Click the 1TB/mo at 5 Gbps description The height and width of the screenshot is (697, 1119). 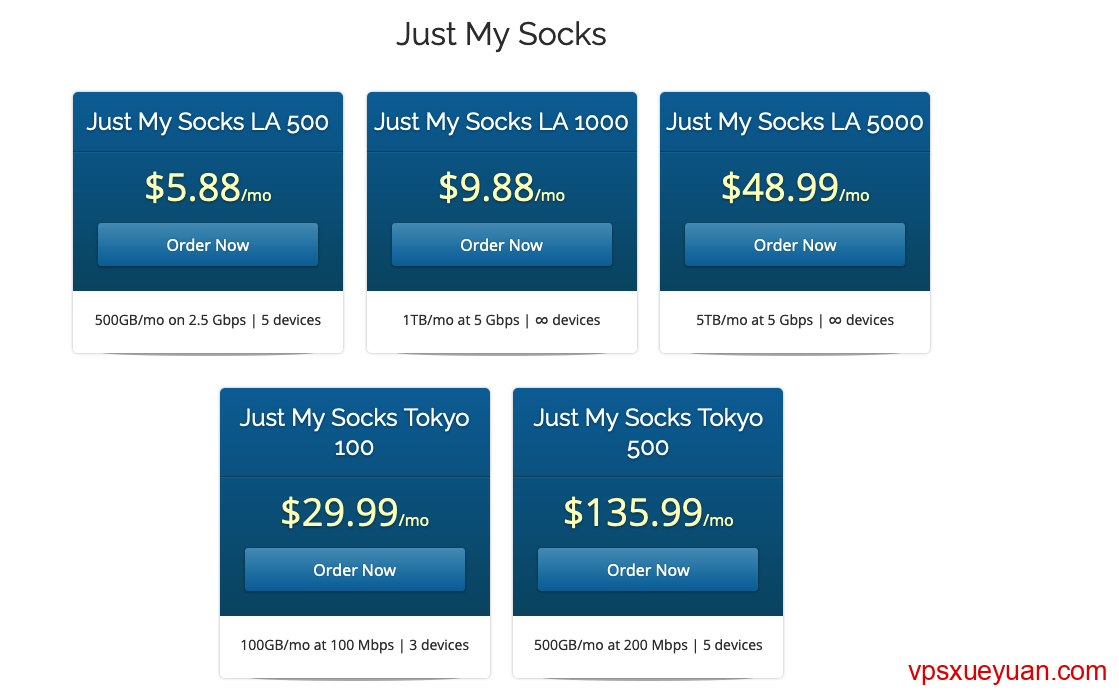pos(501,321)
